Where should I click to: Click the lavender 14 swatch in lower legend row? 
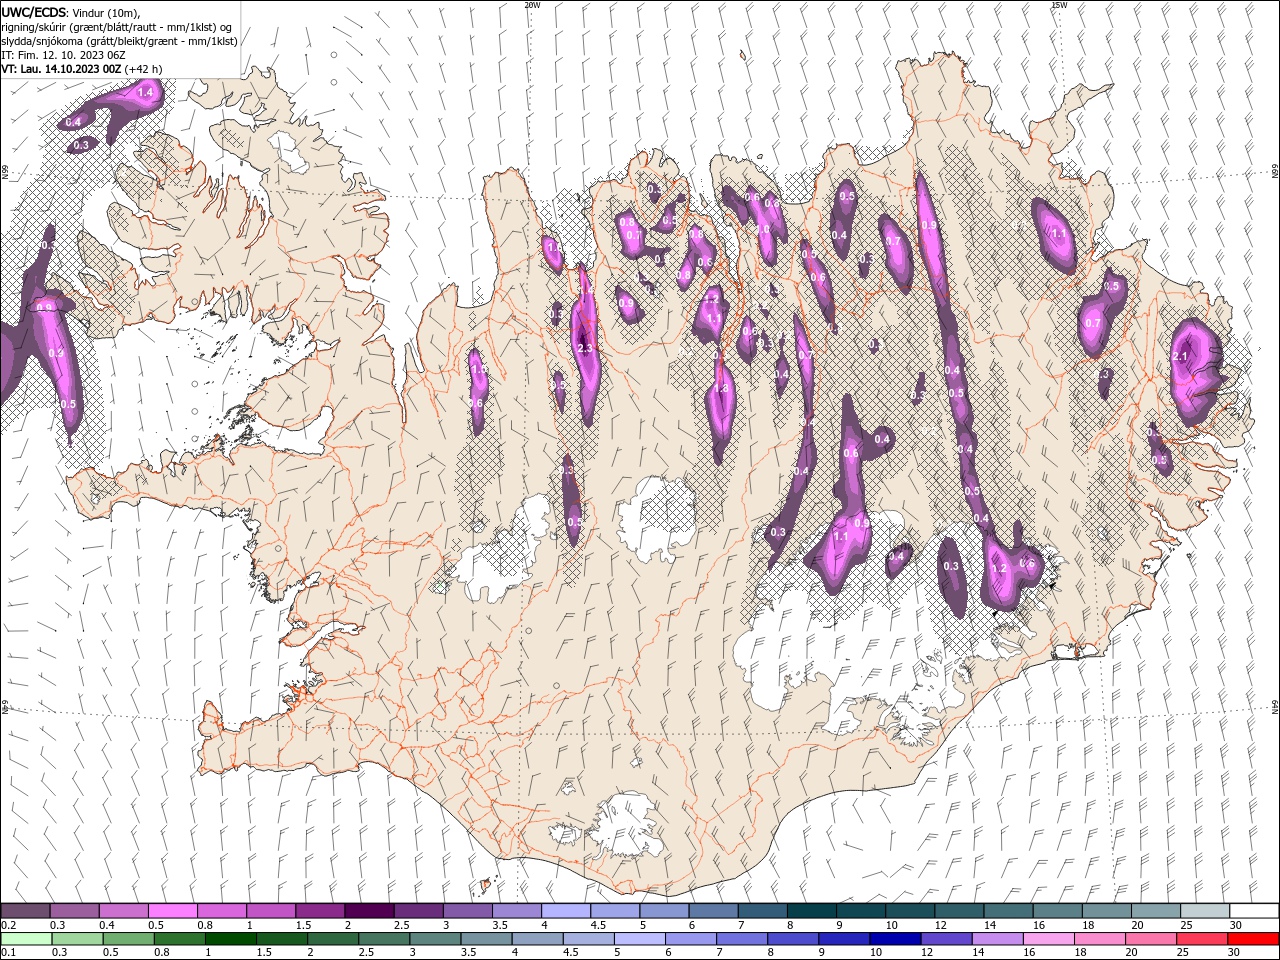997,939
